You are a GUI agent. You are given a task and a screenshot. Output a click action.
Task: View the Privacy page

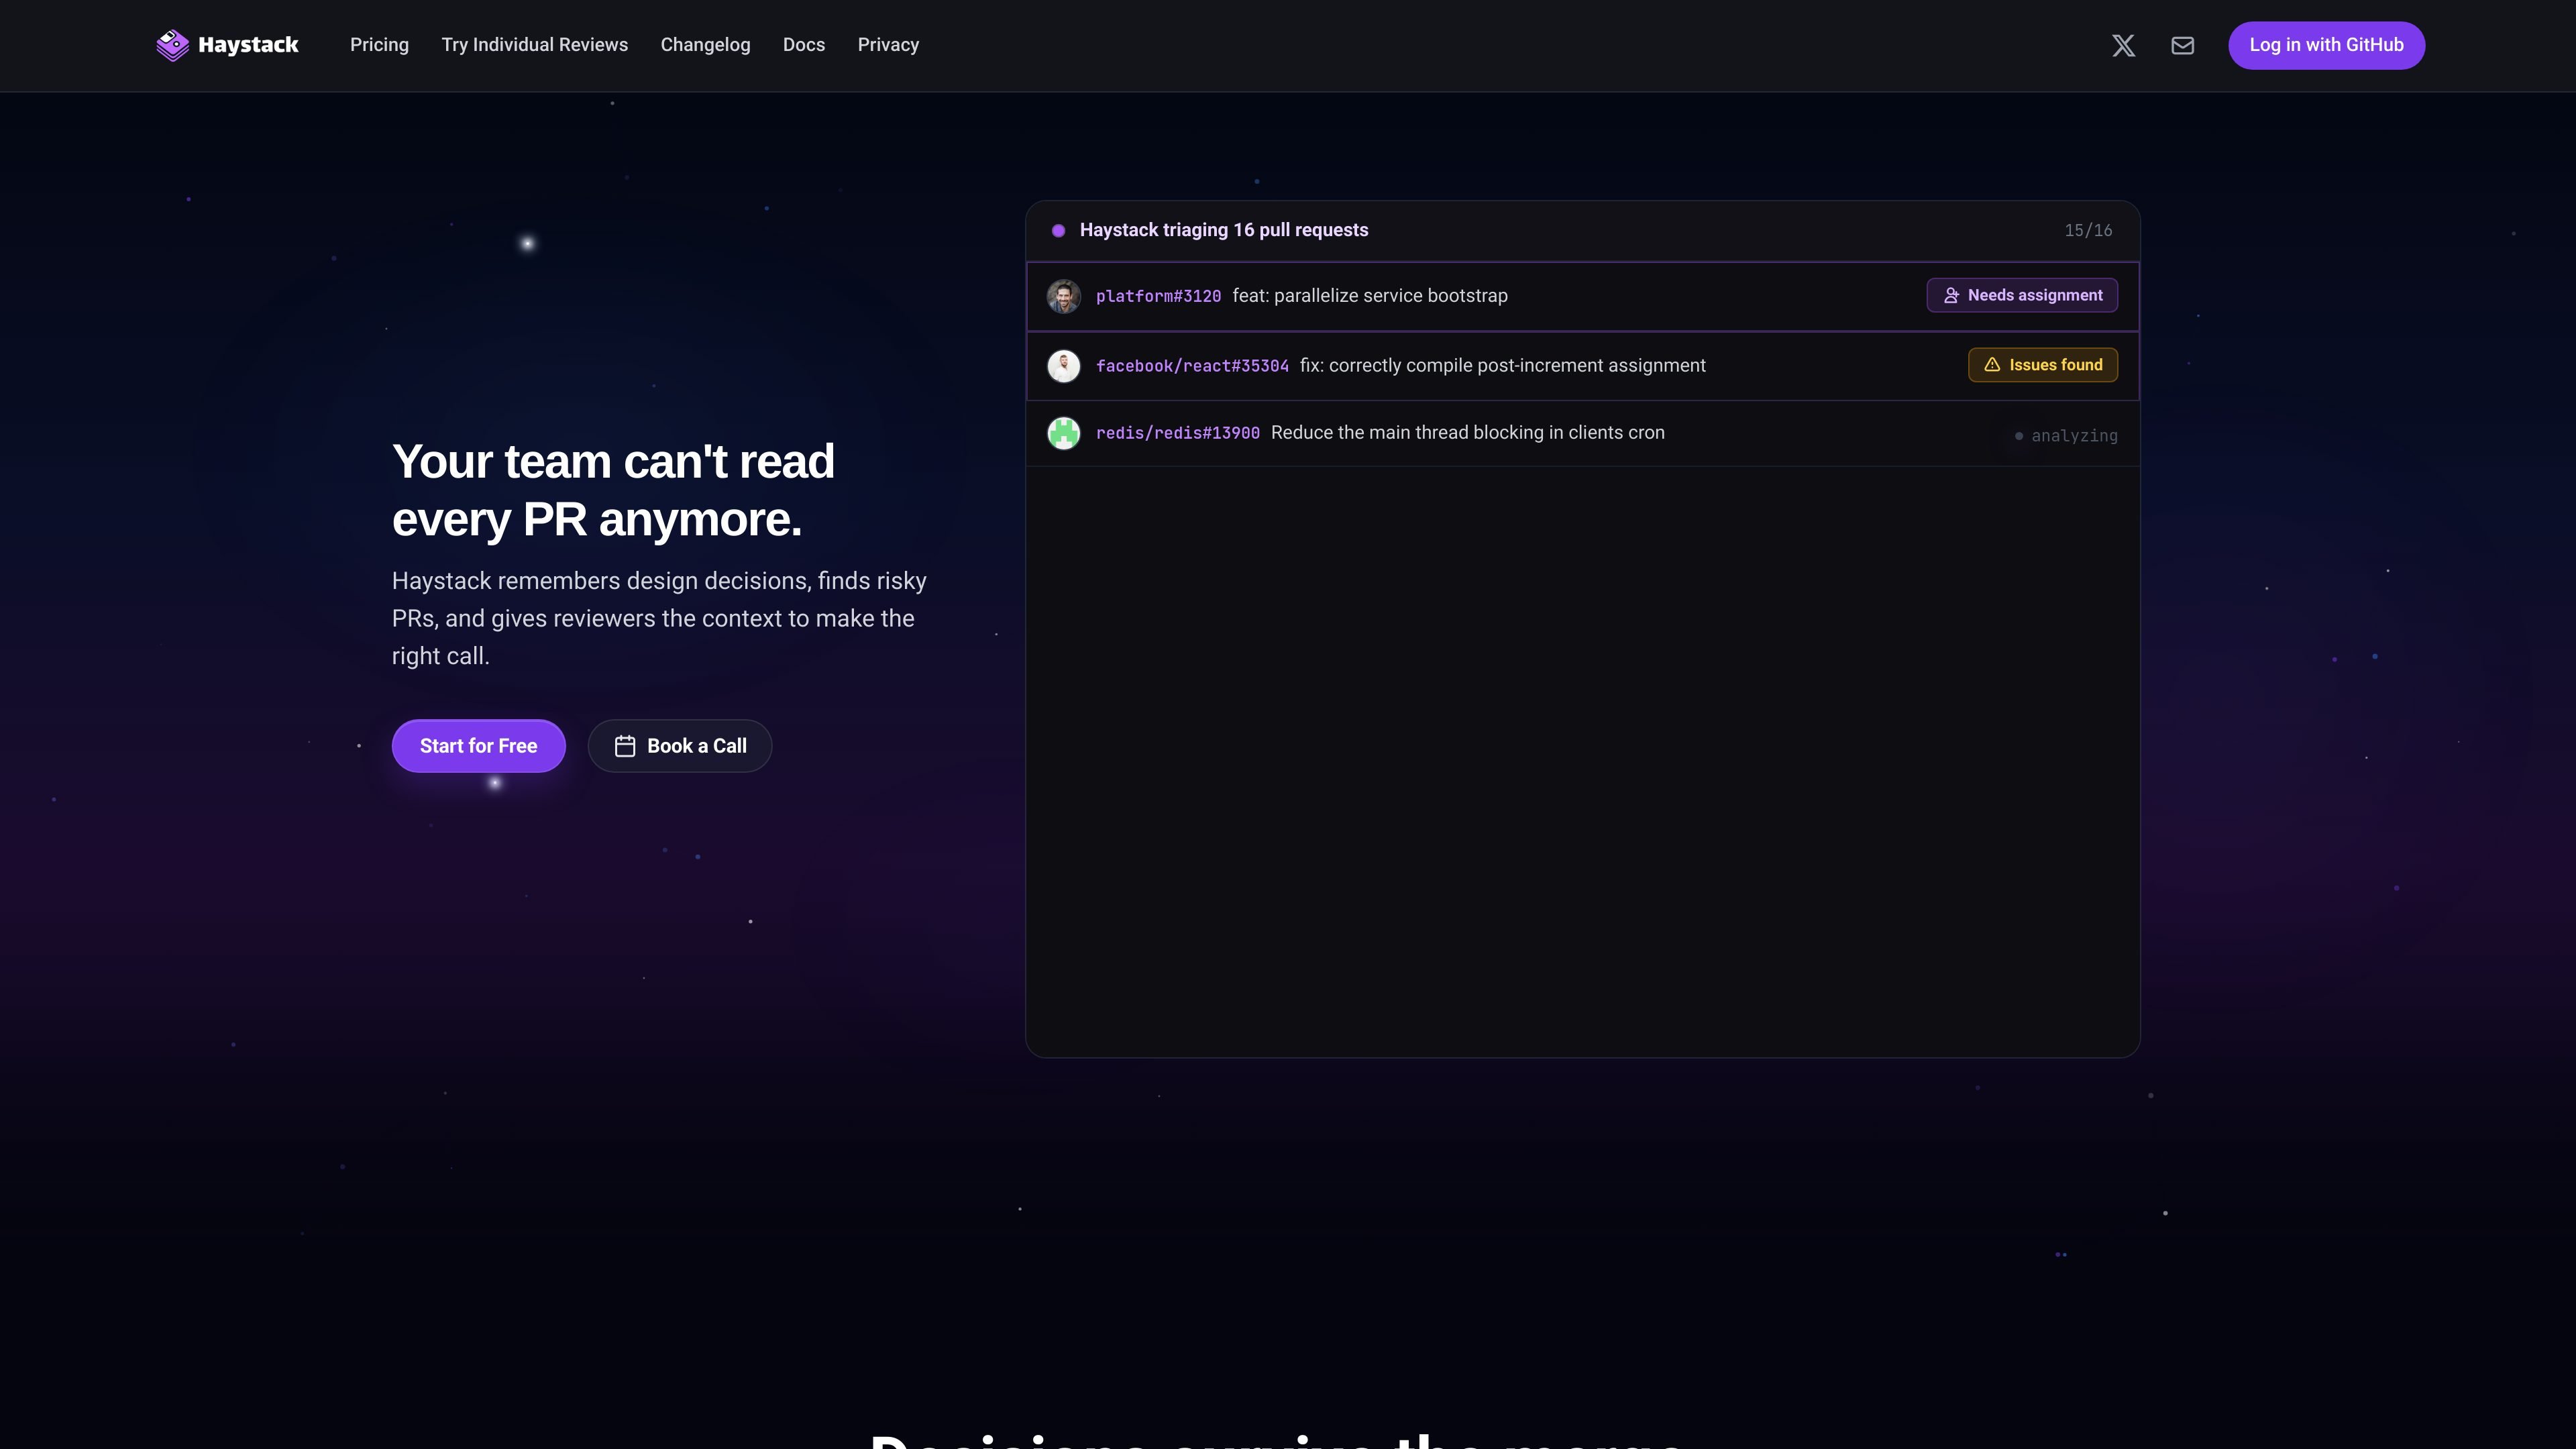(x=888, y=45)
